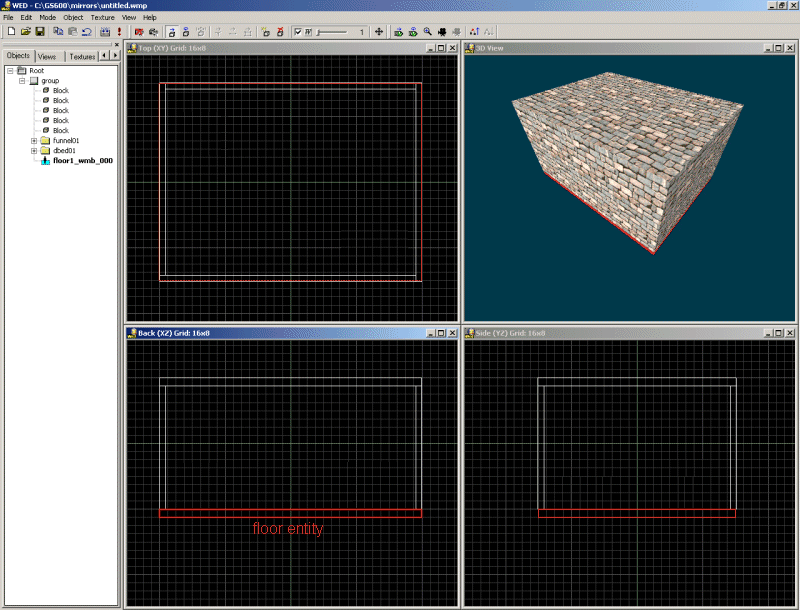The image size is (800, 610).
Task: Choose the edge move tool
Action: click(233, 32)
